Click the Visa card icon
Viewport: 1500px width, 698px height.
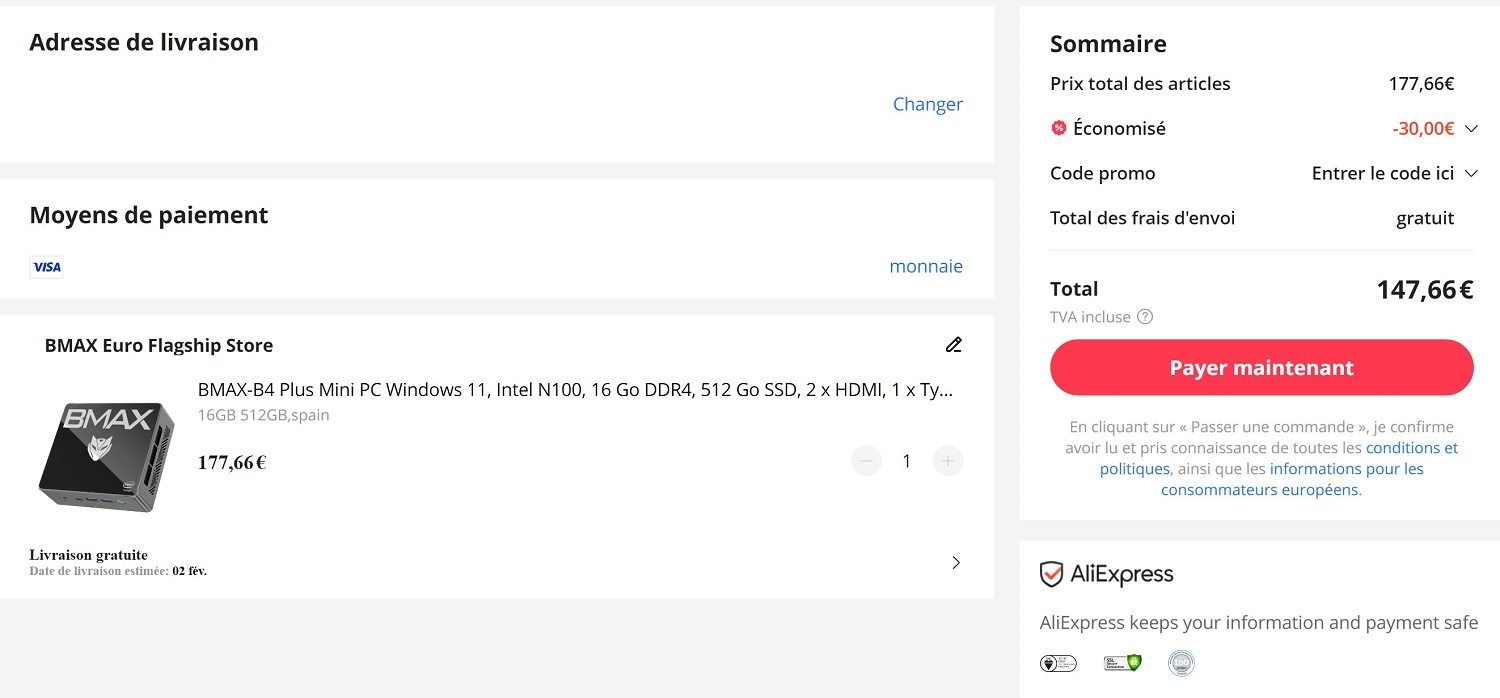coord(46,267)
